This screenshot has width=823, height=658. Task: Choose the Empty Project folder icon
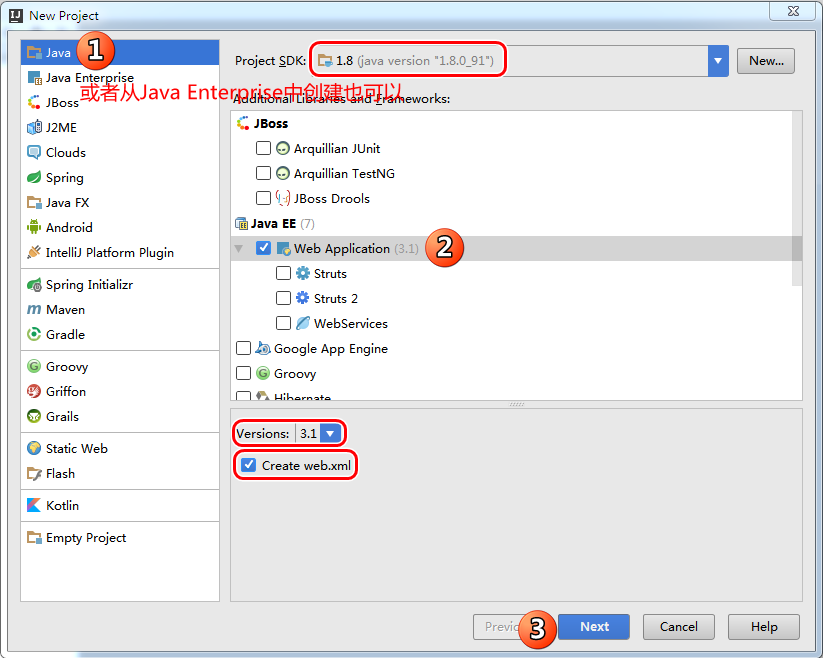(34, 537)
